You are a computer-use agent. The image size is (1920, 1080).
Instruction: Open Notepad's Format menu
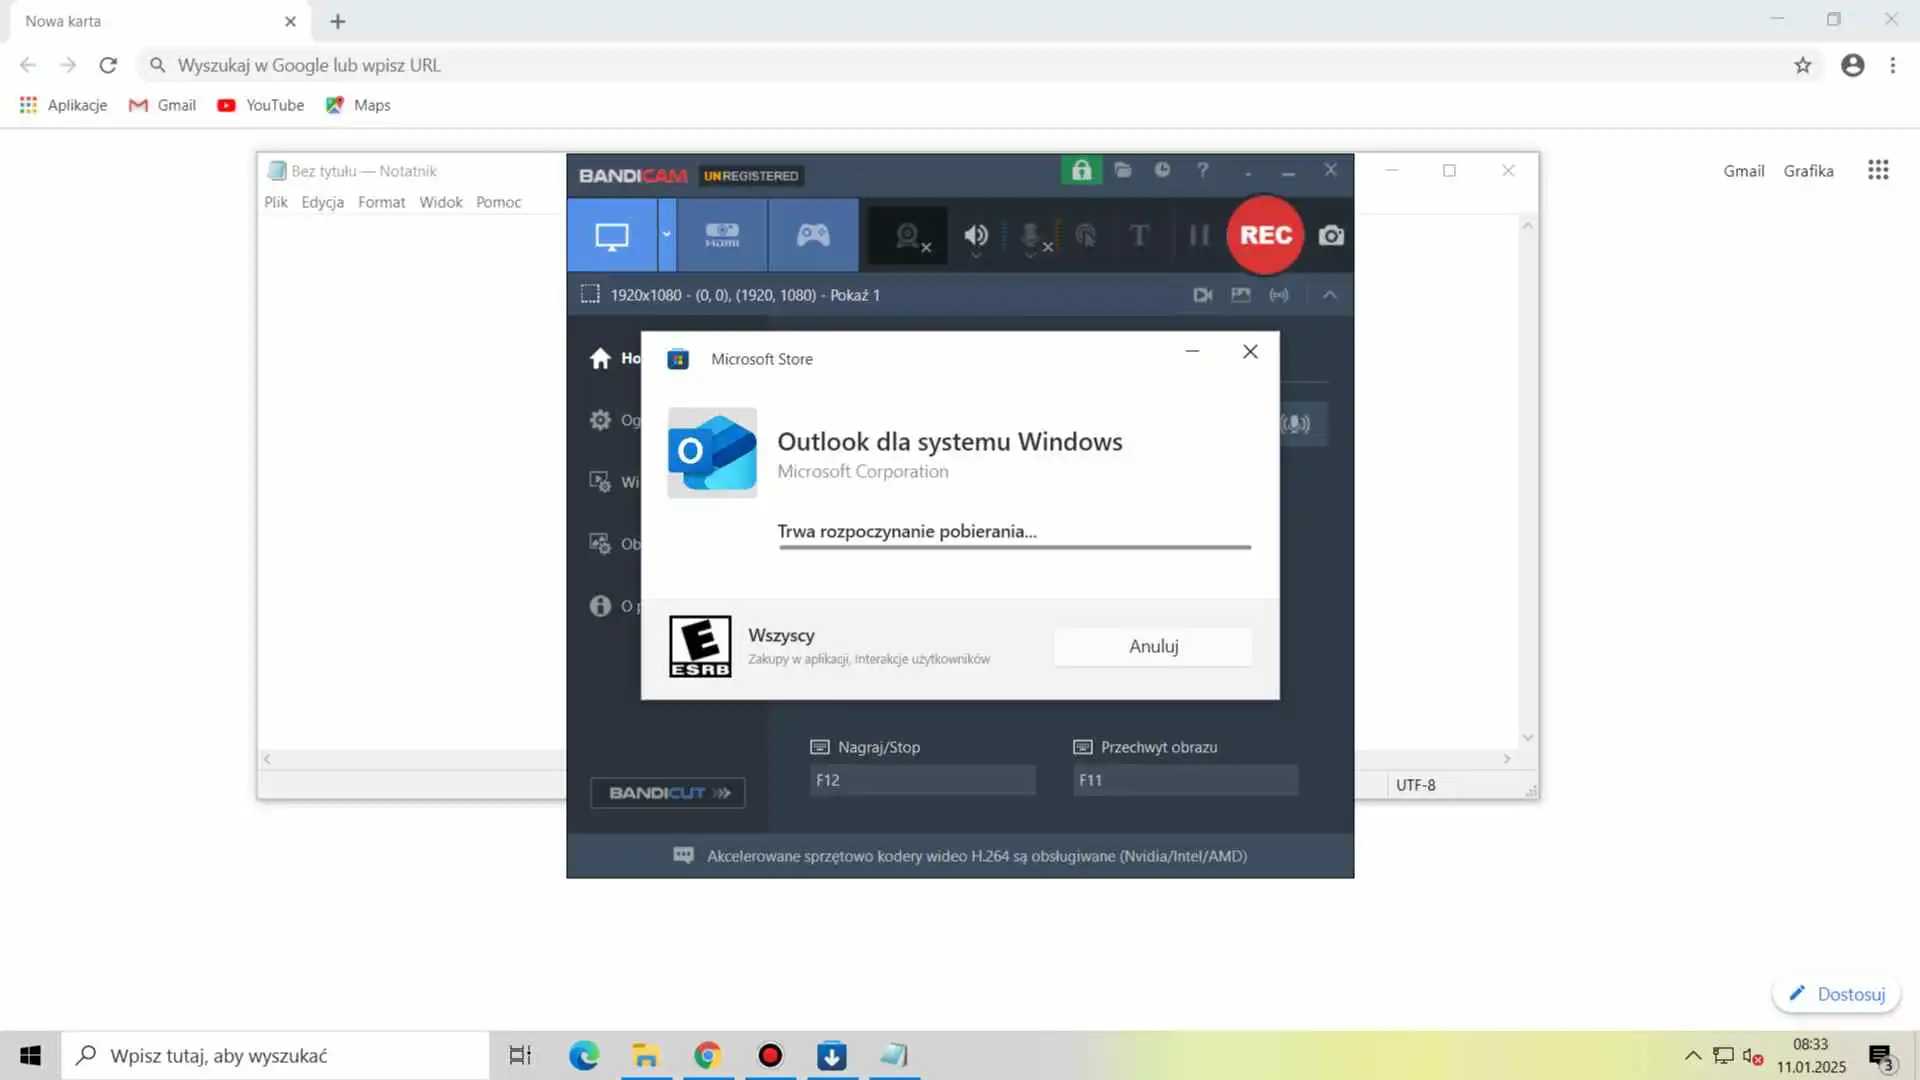[381, 202]
